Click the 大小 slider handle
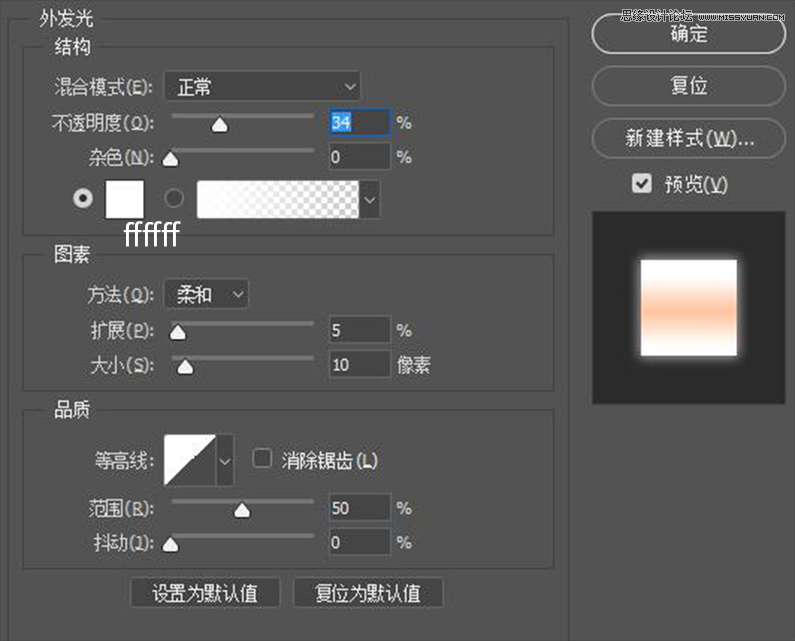The image size is (795, 641). 185,367
